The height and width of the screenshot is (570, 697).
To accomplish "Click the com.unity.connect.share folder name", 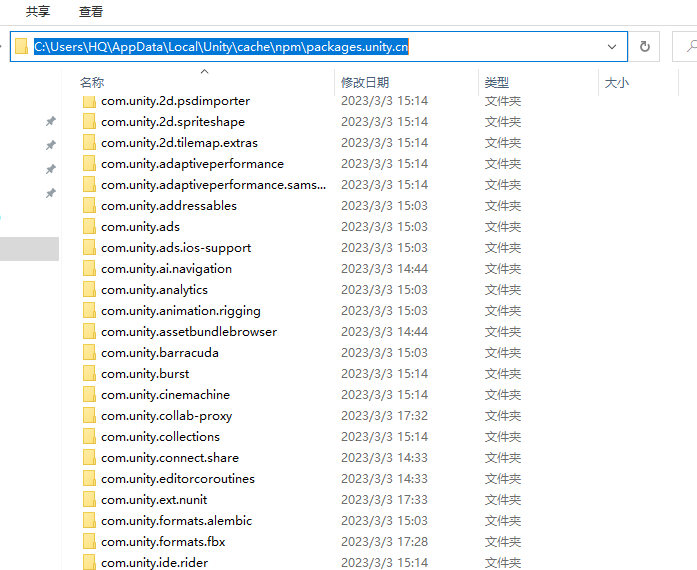I will pyautogui.click(x=170, y=458).
